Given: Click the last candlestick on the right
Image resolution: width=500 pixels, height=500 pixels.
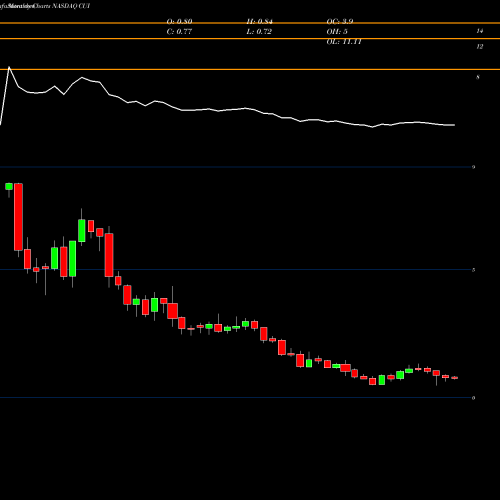Looking at the screenshot, I should [x=455, y=378].
